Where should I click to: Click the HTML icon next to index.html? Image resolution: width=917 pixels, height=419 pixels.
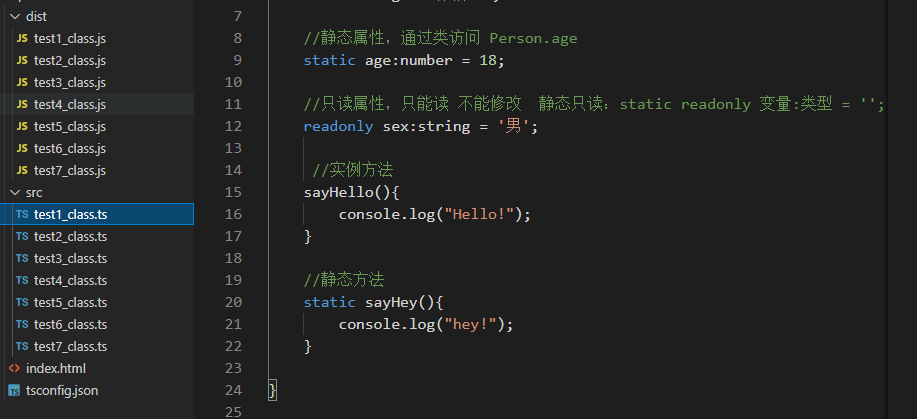coord(14,369)
